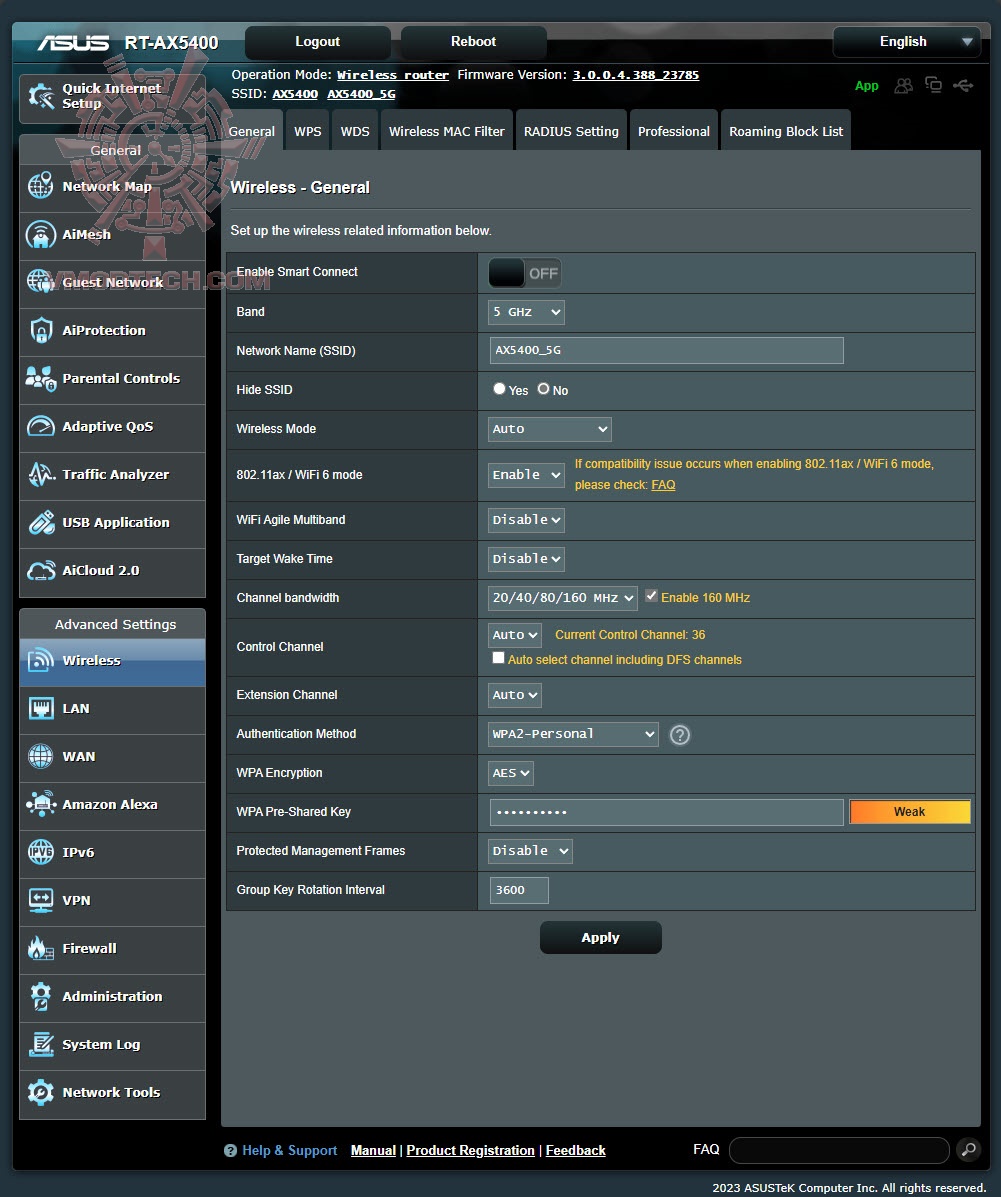
Task: Click the USB status icon in header
Action: [x=963, y=85]
